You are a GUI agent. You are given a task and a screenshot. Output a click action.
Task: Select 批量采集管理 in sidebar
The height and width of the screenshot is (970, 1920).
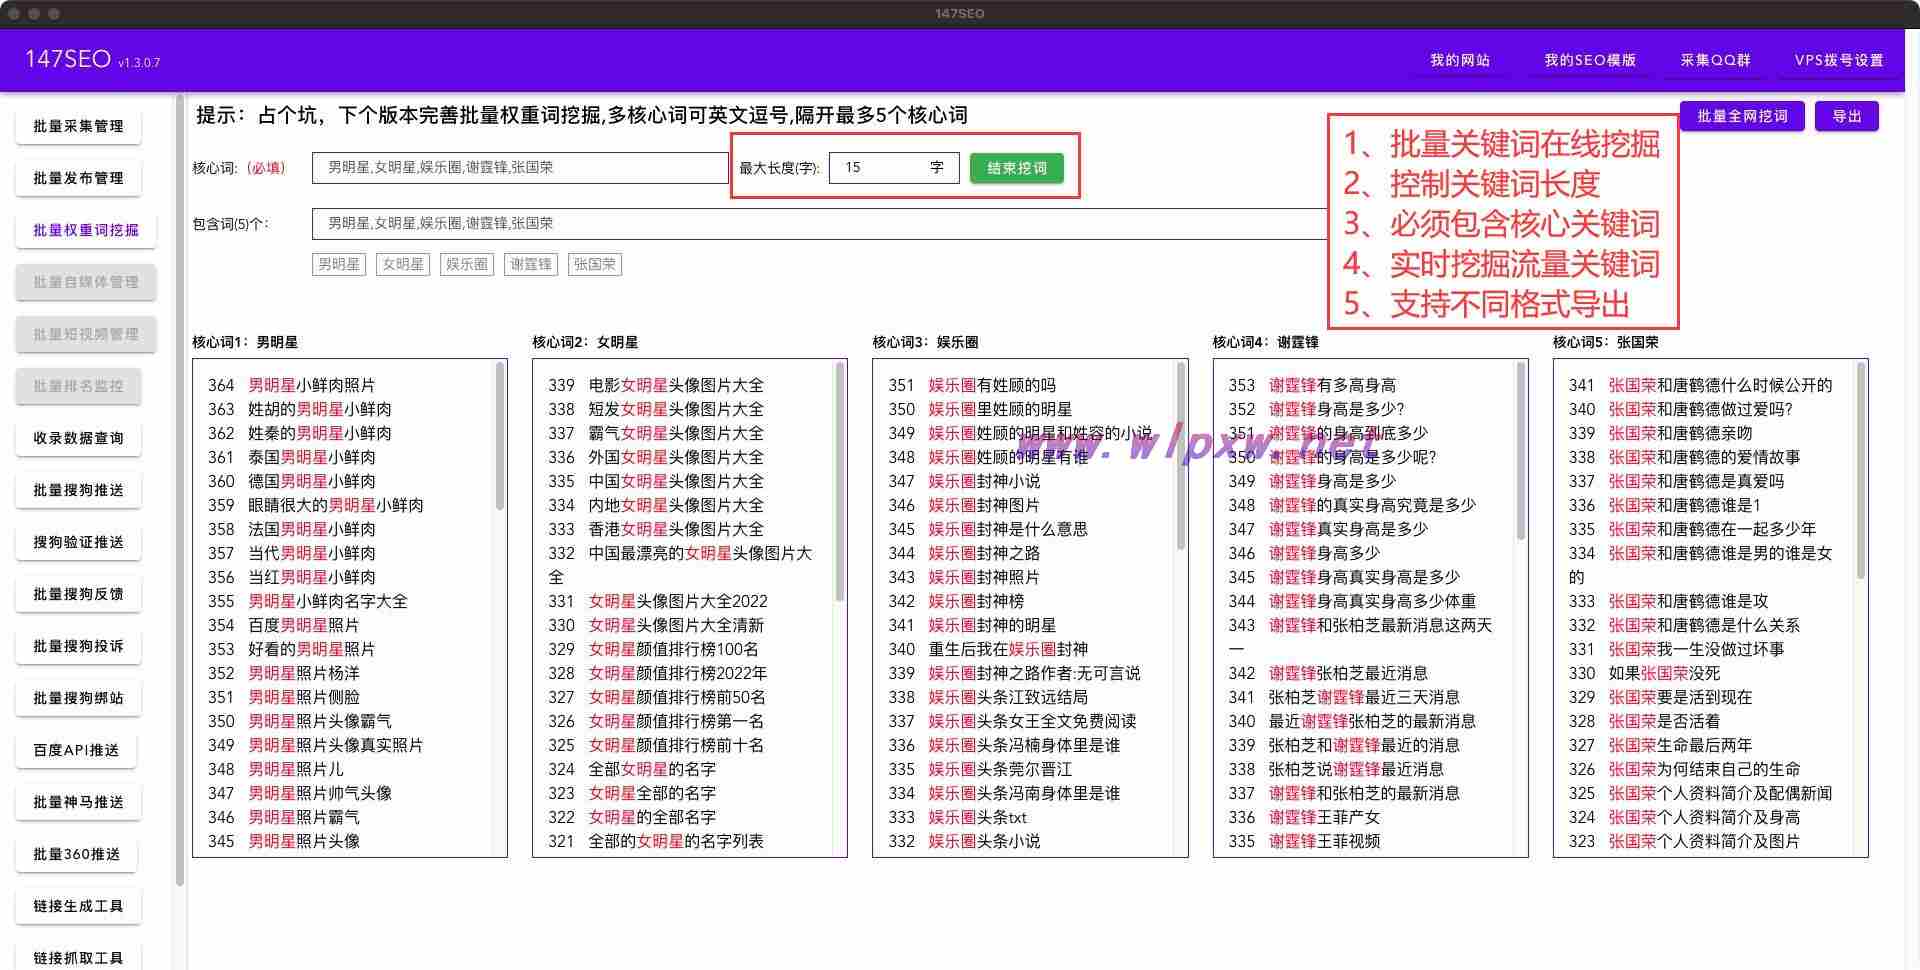pyautogui.click(x=78, y=126)
